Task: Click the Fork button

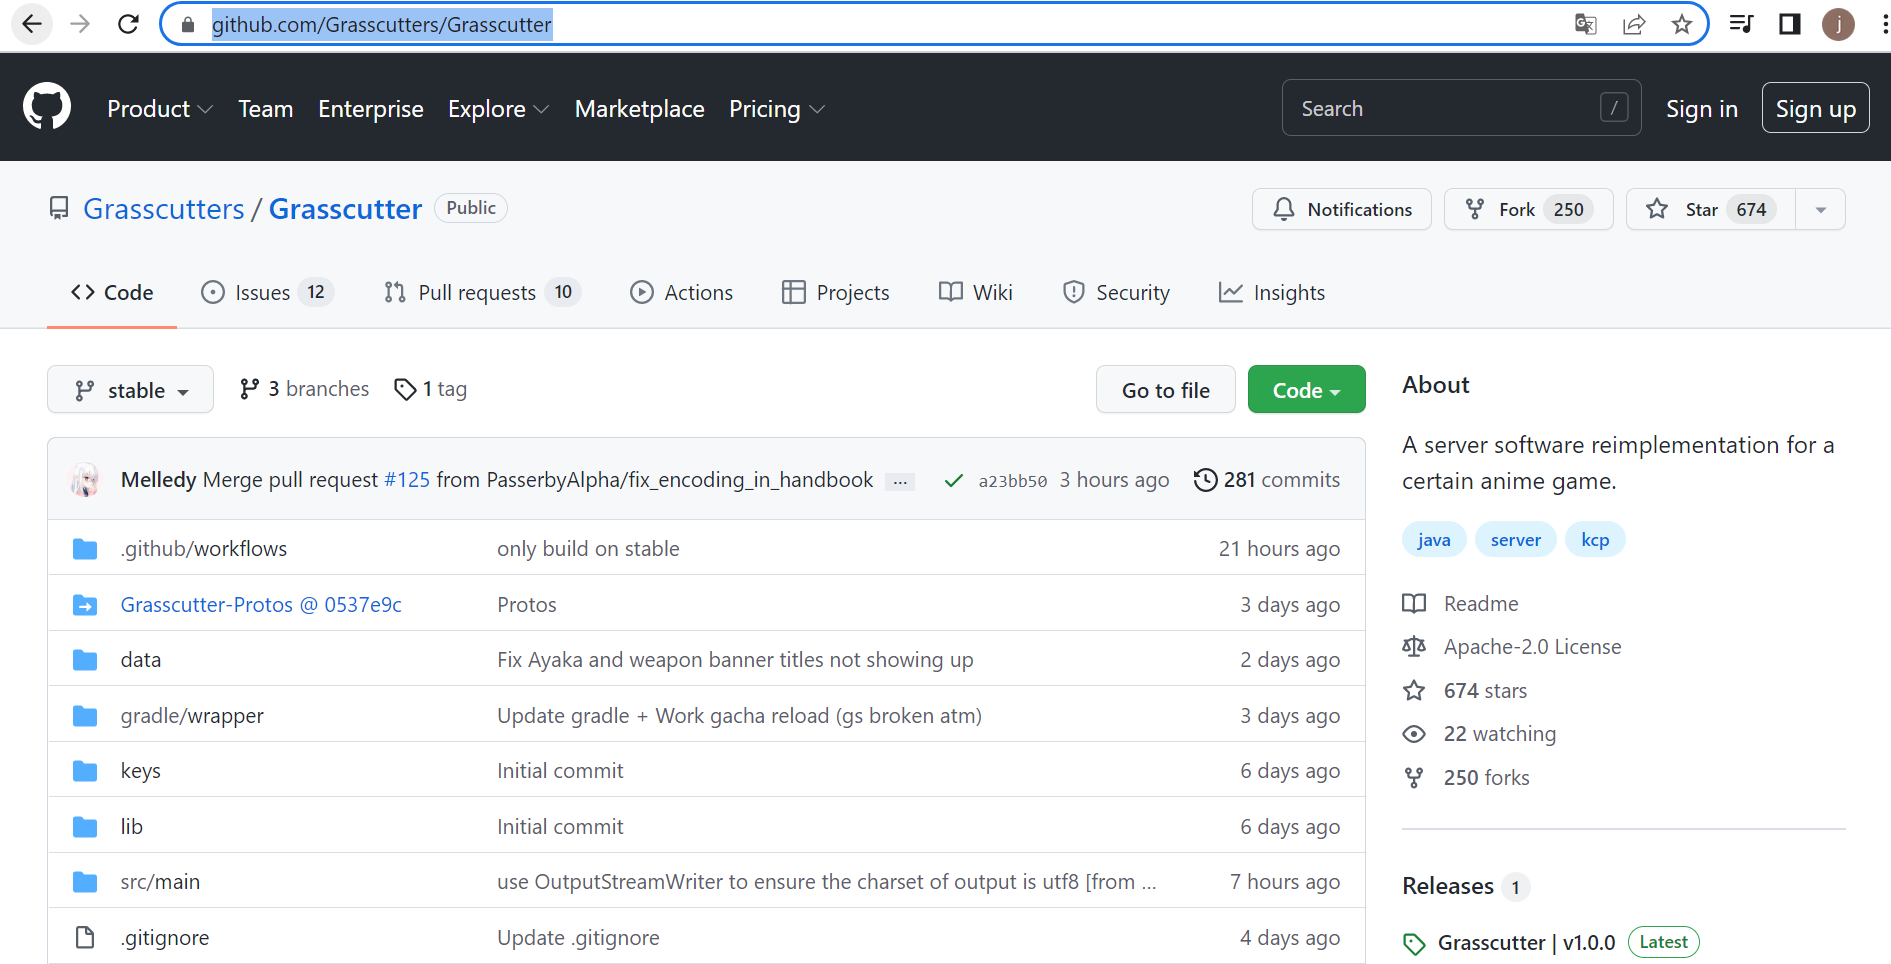Action: [1529, 209]
